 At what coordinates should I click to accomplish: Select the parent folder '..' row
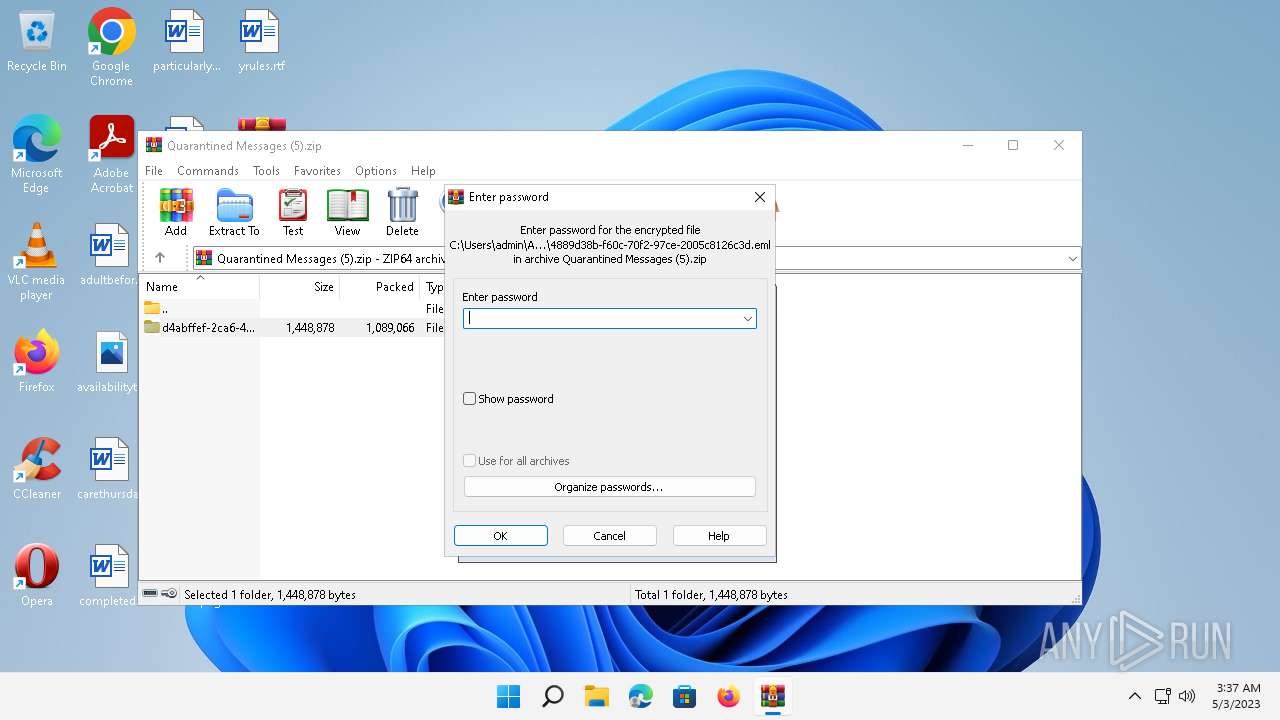292,309
